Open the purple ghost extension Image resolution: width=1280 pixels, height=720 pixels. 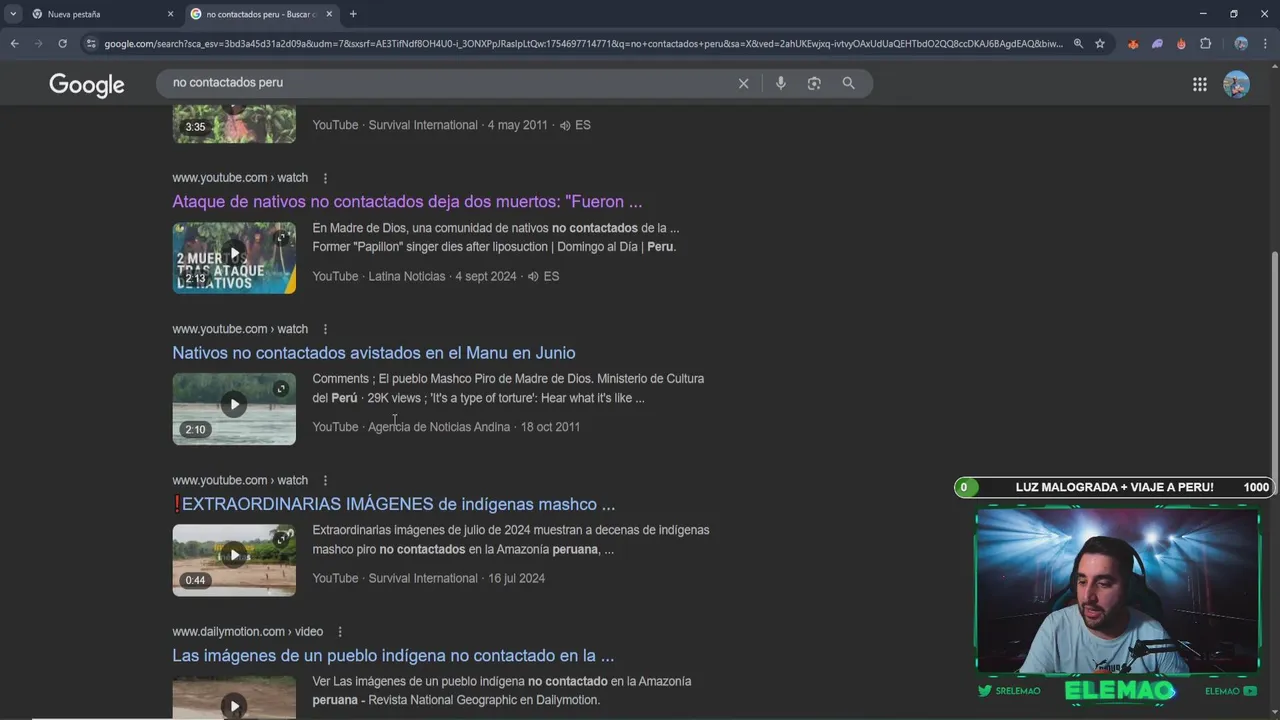pos(1157,44)
